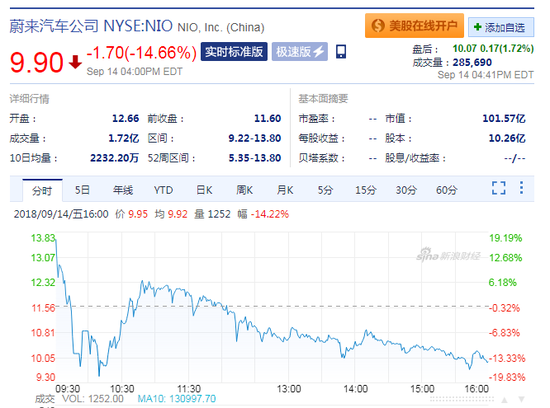Click the 13:00 time axis label
Image resolution: width=550 pixels, height=408 pixels.
point(289,389)
